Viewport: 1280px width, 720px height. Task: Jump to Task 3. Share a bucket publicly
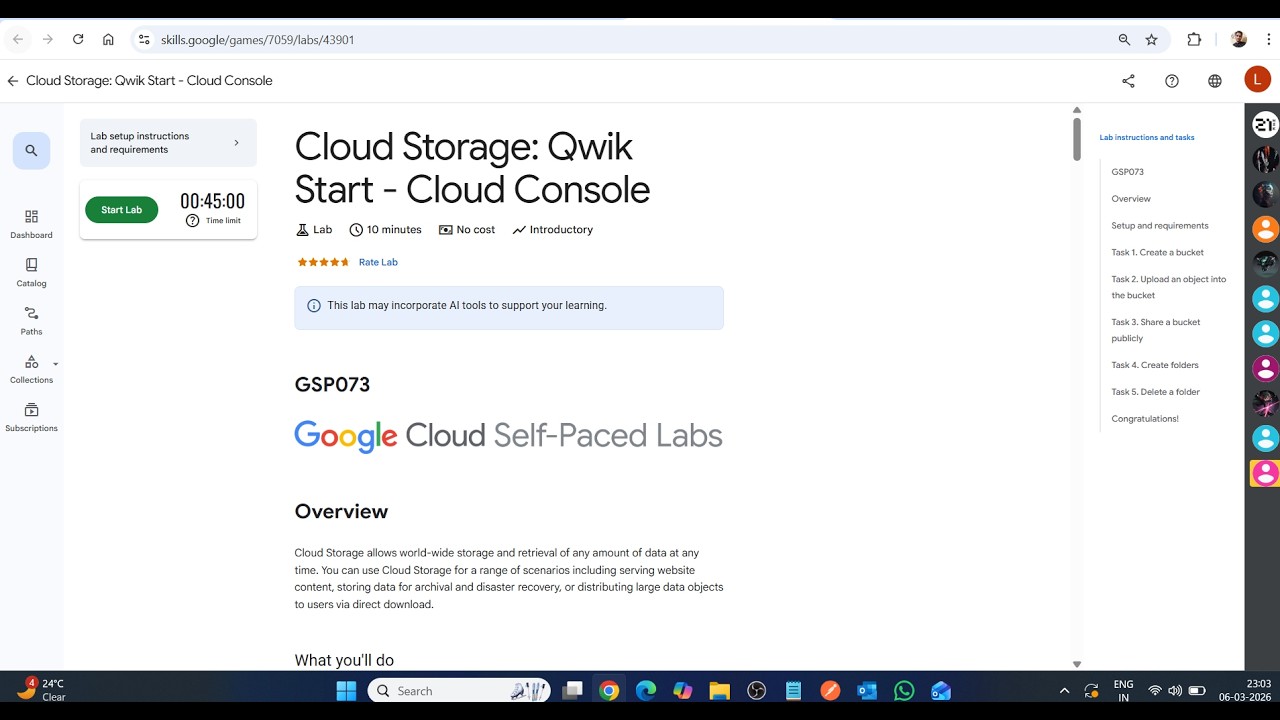tap(1155, 330)
